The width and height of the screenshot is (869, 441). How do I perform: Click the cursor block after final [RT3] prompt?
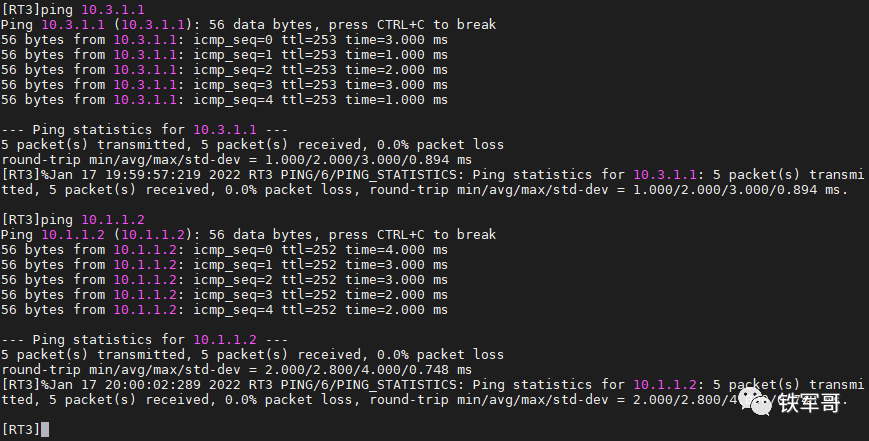tap(45, 429)
